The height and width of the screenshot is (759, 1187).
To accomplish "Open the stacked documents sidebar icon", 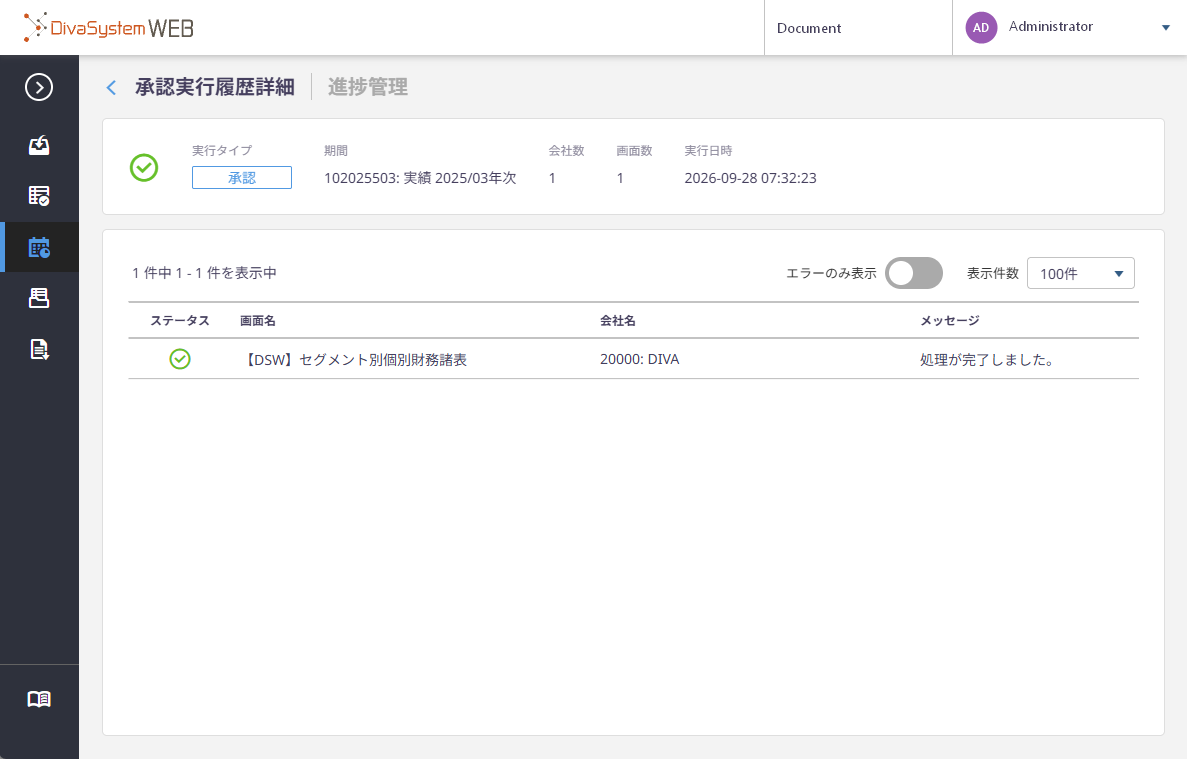I will tap(39, 298).
